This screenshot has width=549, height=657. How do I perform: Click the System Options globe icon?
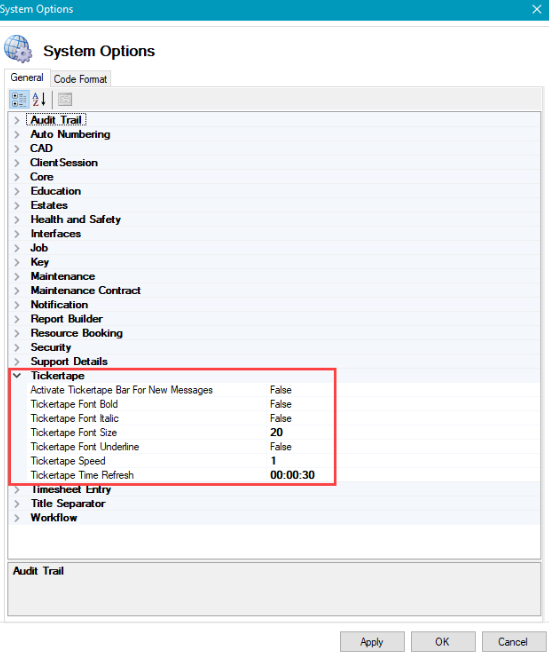pos(18,49)
